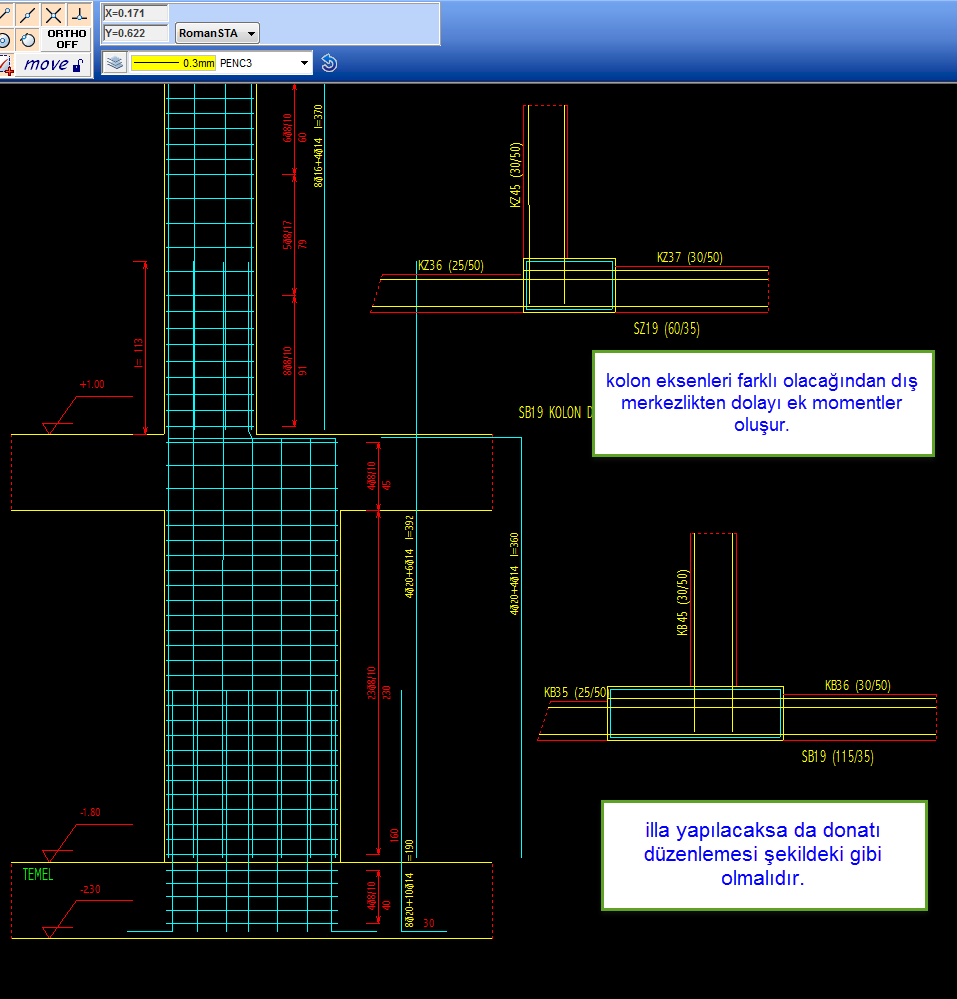
Task: Click the yellow 0.3mm line swatch
Action: pyautogui.click(x=173, y=63)
